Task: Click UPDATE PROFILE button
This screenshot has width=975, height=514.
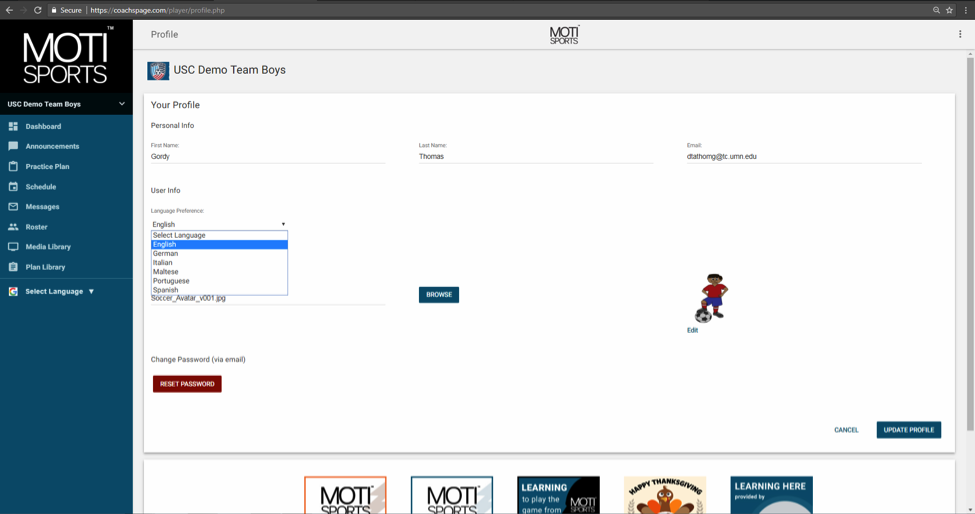Action: pyautogui.click(x=908, y=430)
